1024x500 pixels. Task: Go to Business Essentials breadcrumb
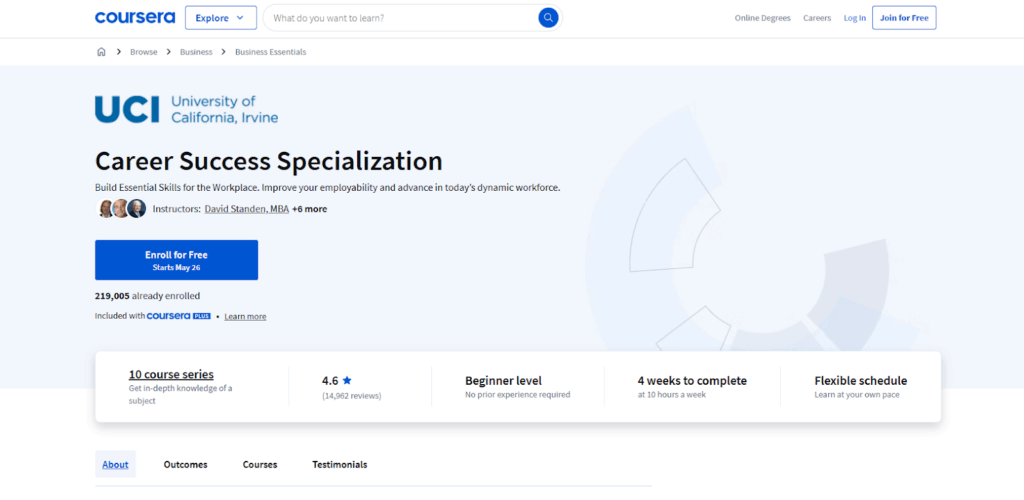(x=270, y=52)
